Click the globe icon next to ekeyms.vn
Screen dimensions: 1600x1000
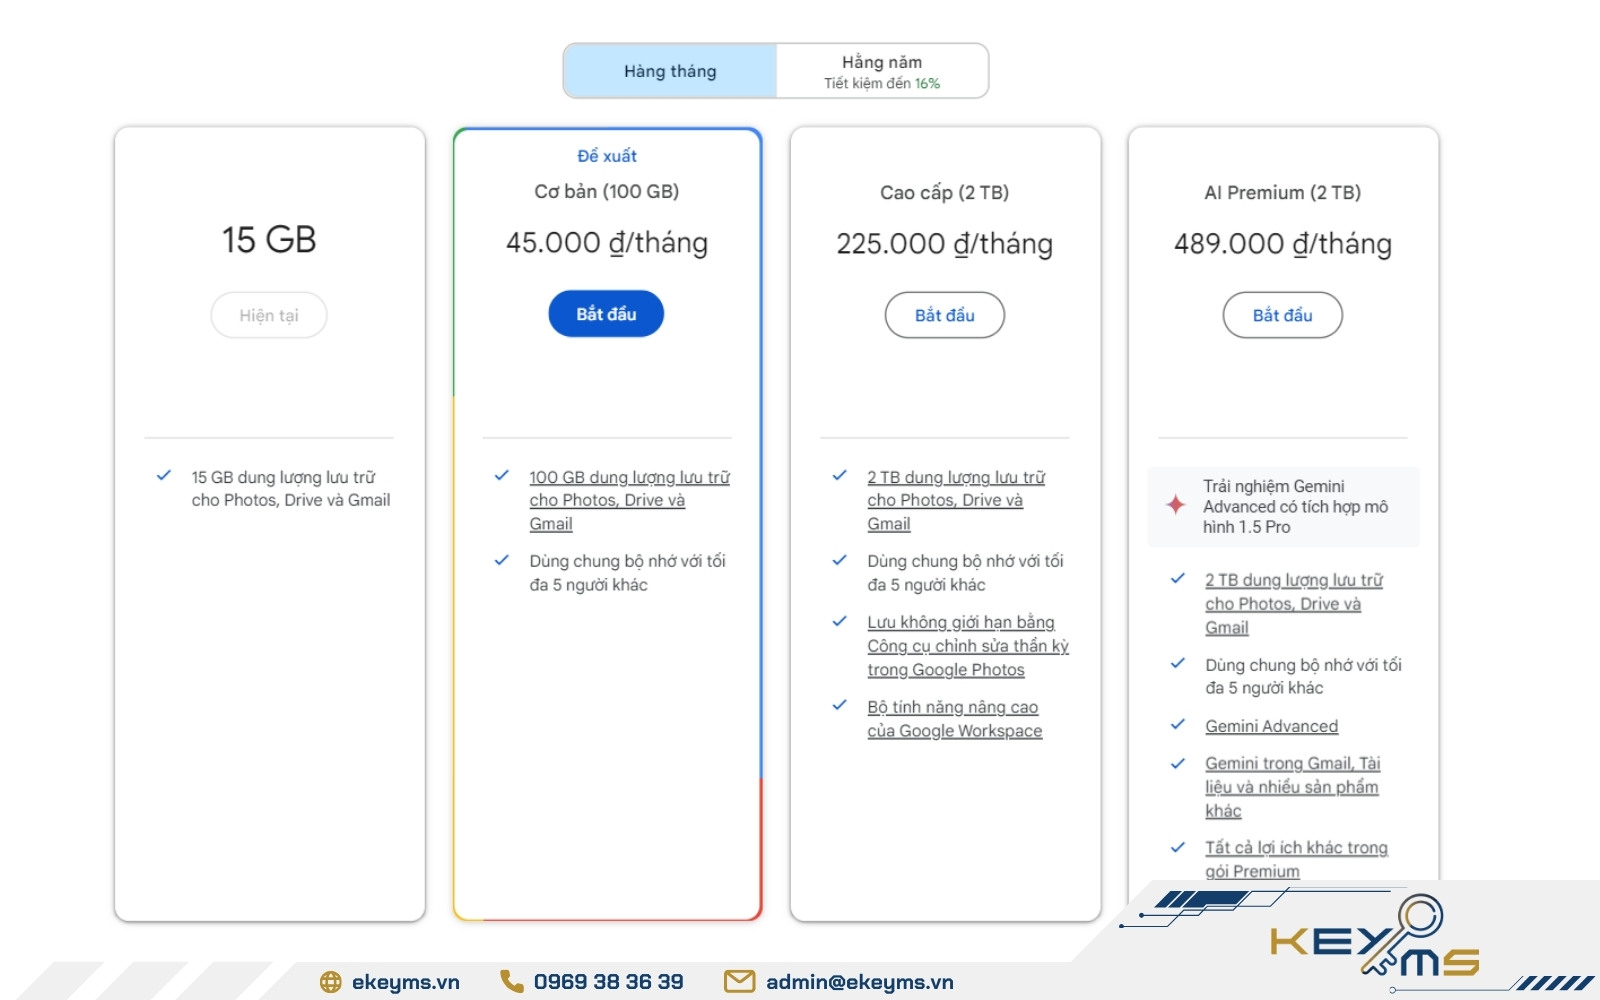[x=330, y=982]
